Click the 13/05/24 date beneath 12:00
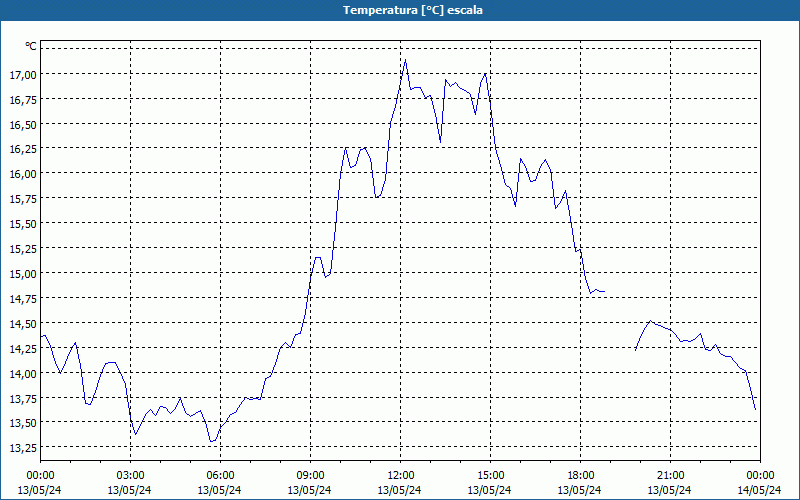Viewport: 800px width, 500px height. point(401,490)
